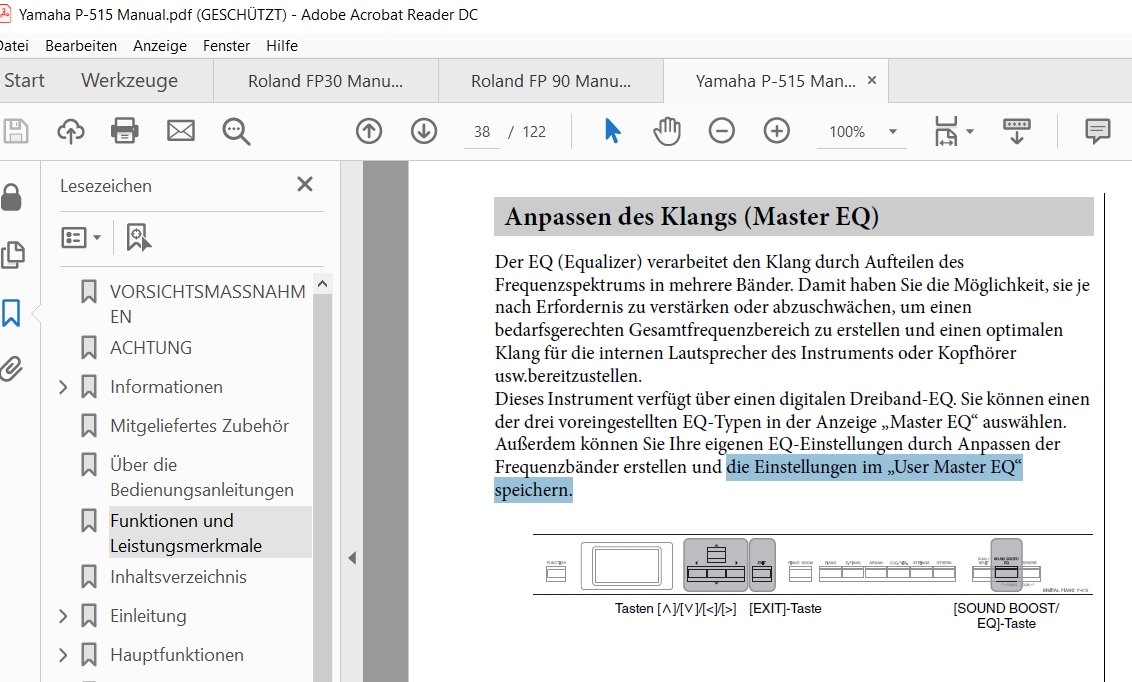This screenshot has height=682, width=1132.
Task: Jump to Informationen bookmark
Action: (x=166, y=387)
